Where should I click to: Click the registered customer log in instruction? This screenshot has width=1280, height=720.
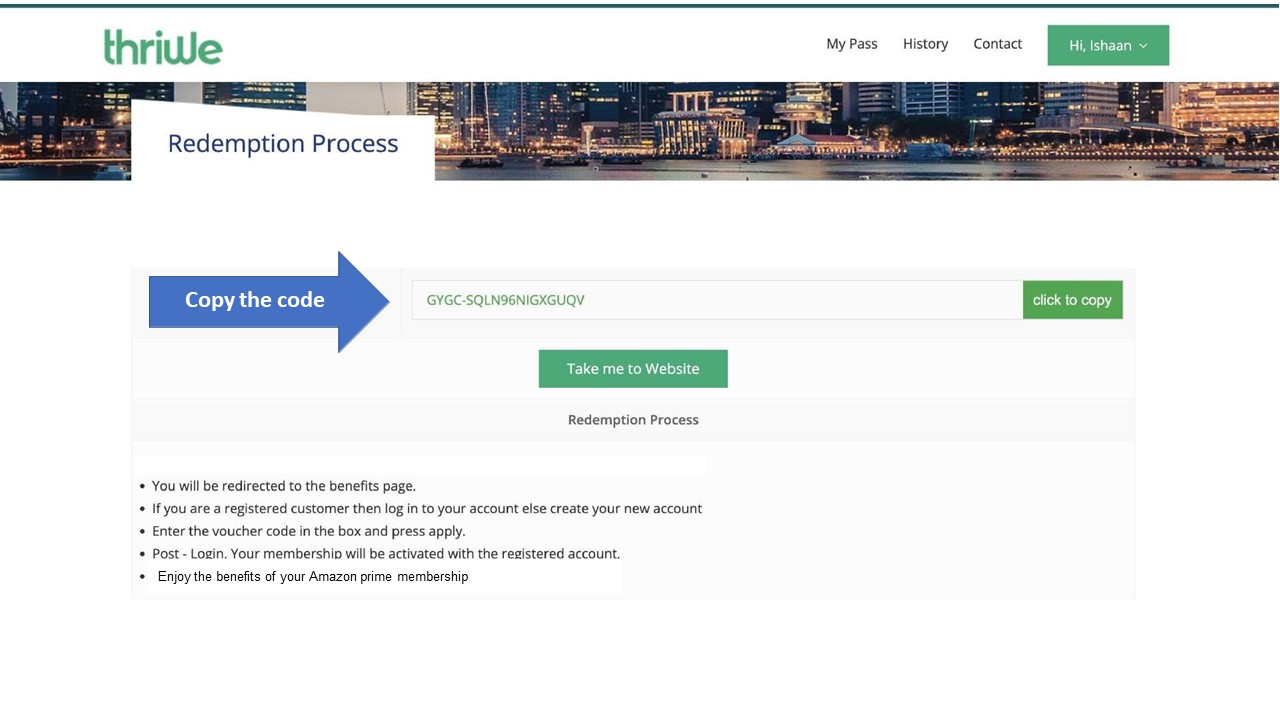coord(427,508)
